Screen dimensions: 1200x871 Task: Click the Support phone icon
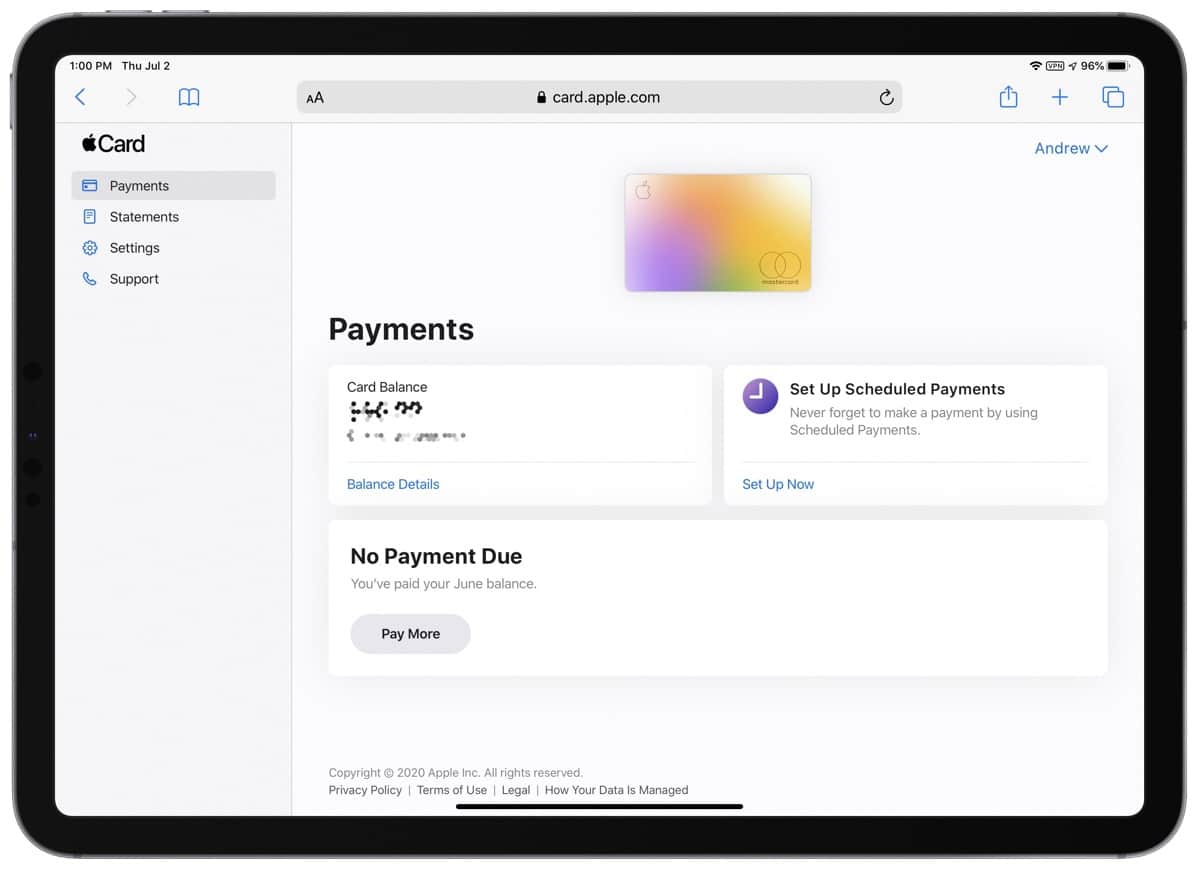tap(90, 279)
